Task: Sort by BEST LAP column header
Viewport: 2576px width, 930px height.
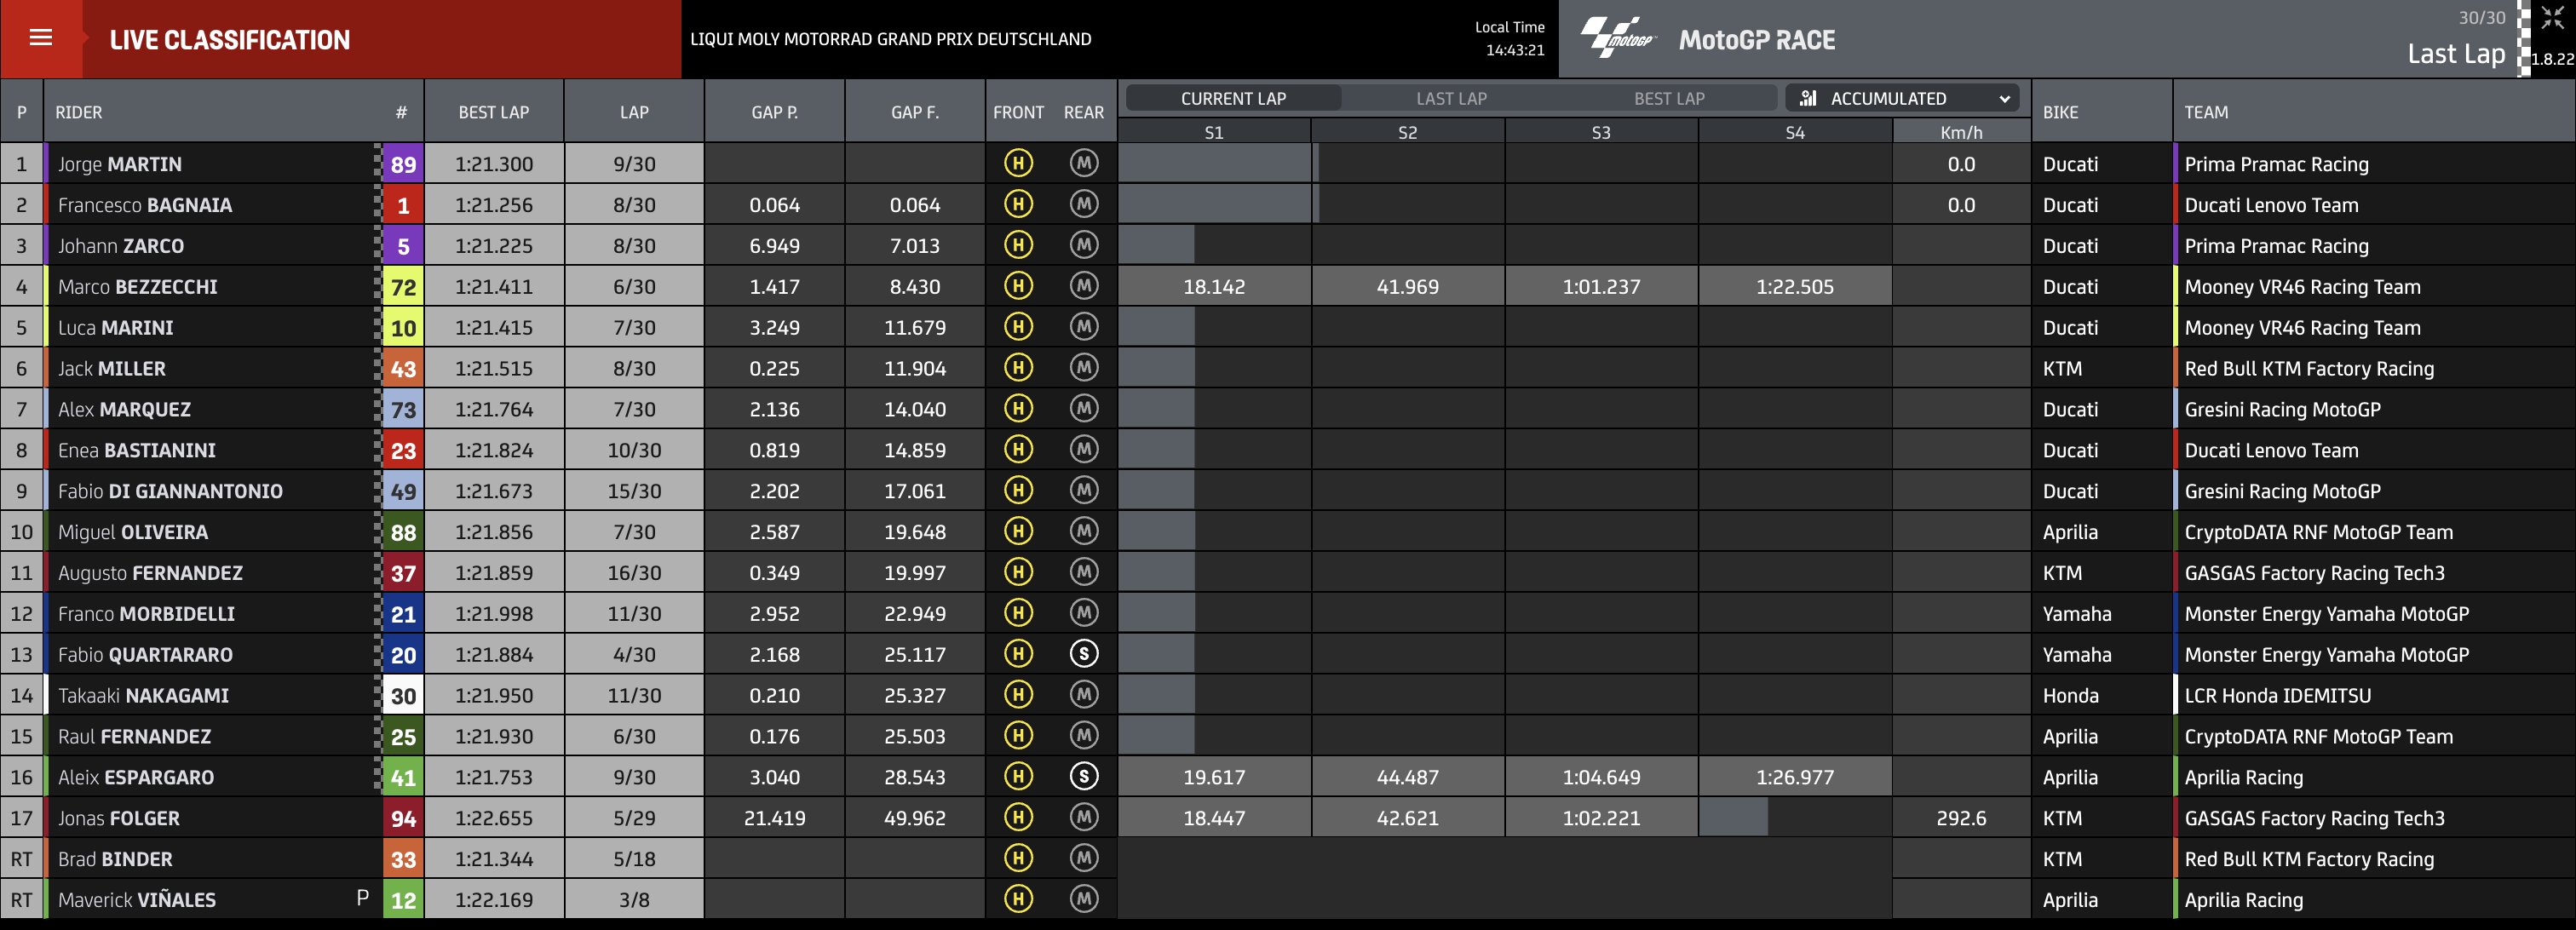Action: point(494,112)
